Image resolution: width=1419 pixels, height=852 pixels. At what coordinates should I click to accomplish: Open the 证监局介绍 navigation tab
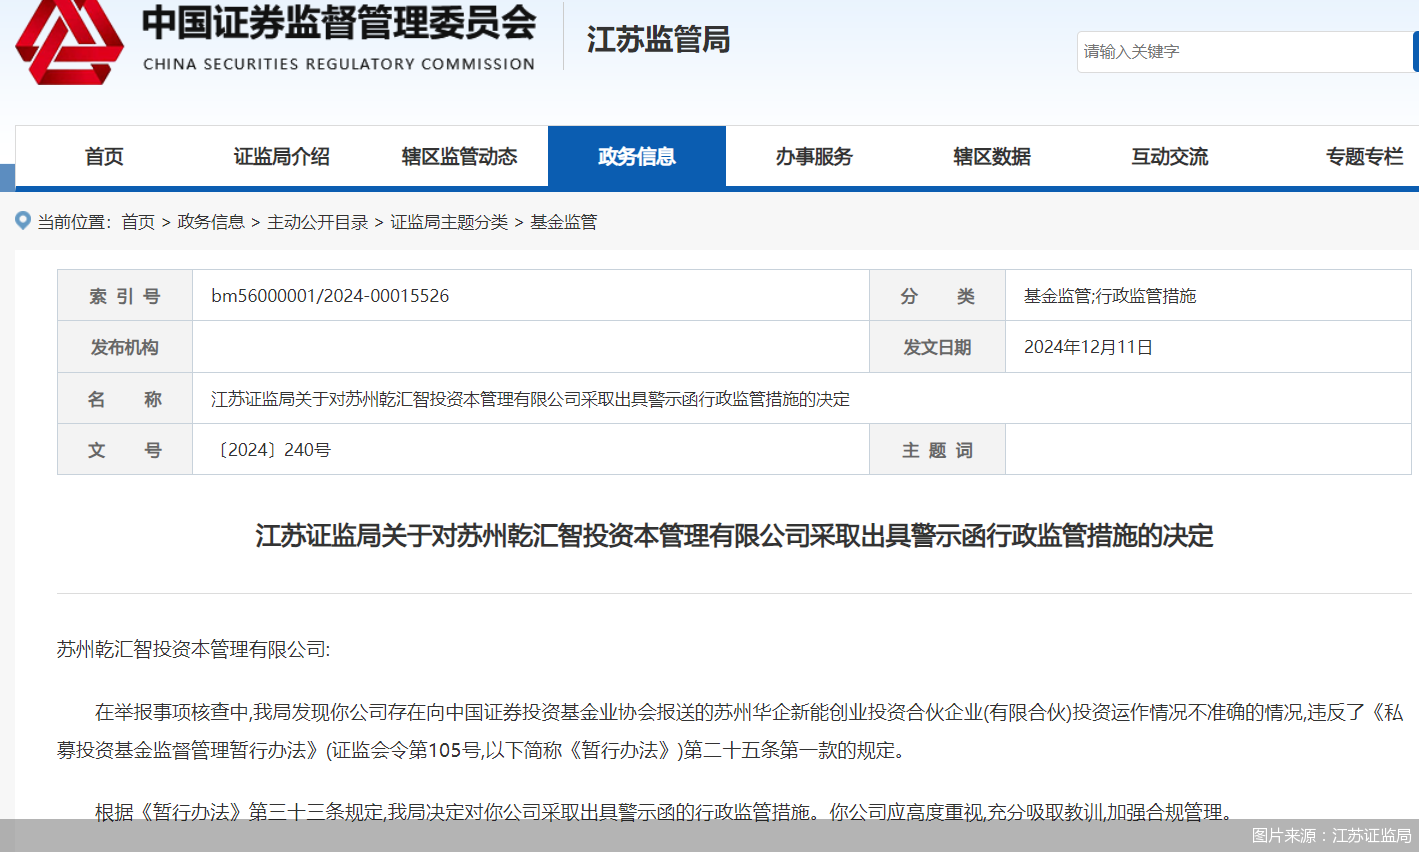click(282, 157)
